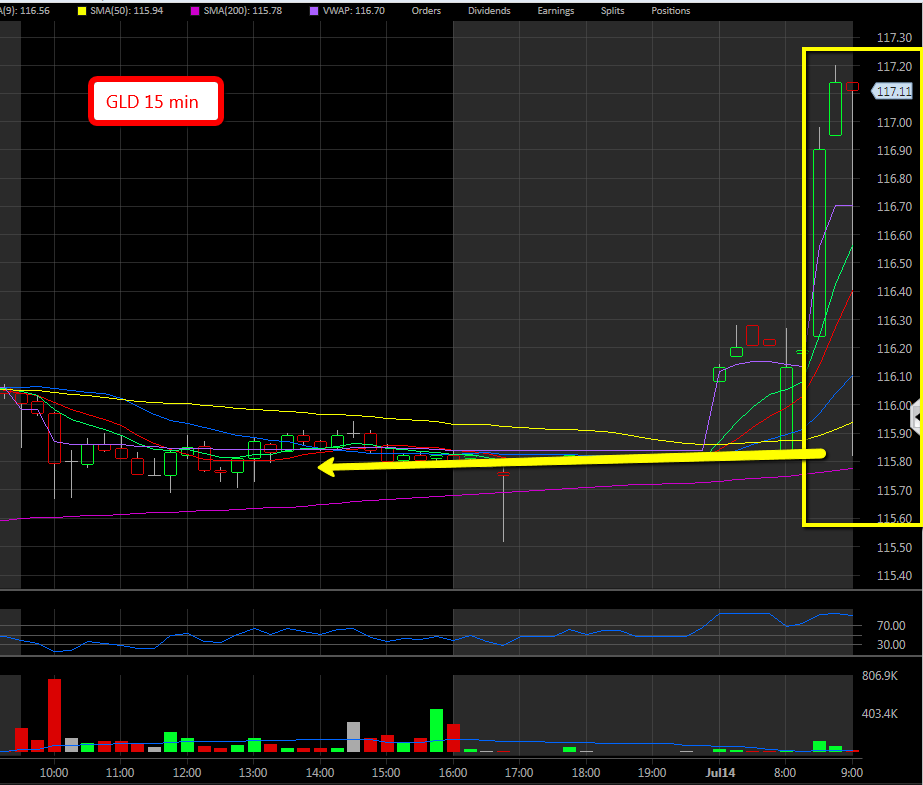Viewport: 923px width, 785px height.
Task: Click the yellow SMA(50) color swatch
Action: (x=82, y=10)
